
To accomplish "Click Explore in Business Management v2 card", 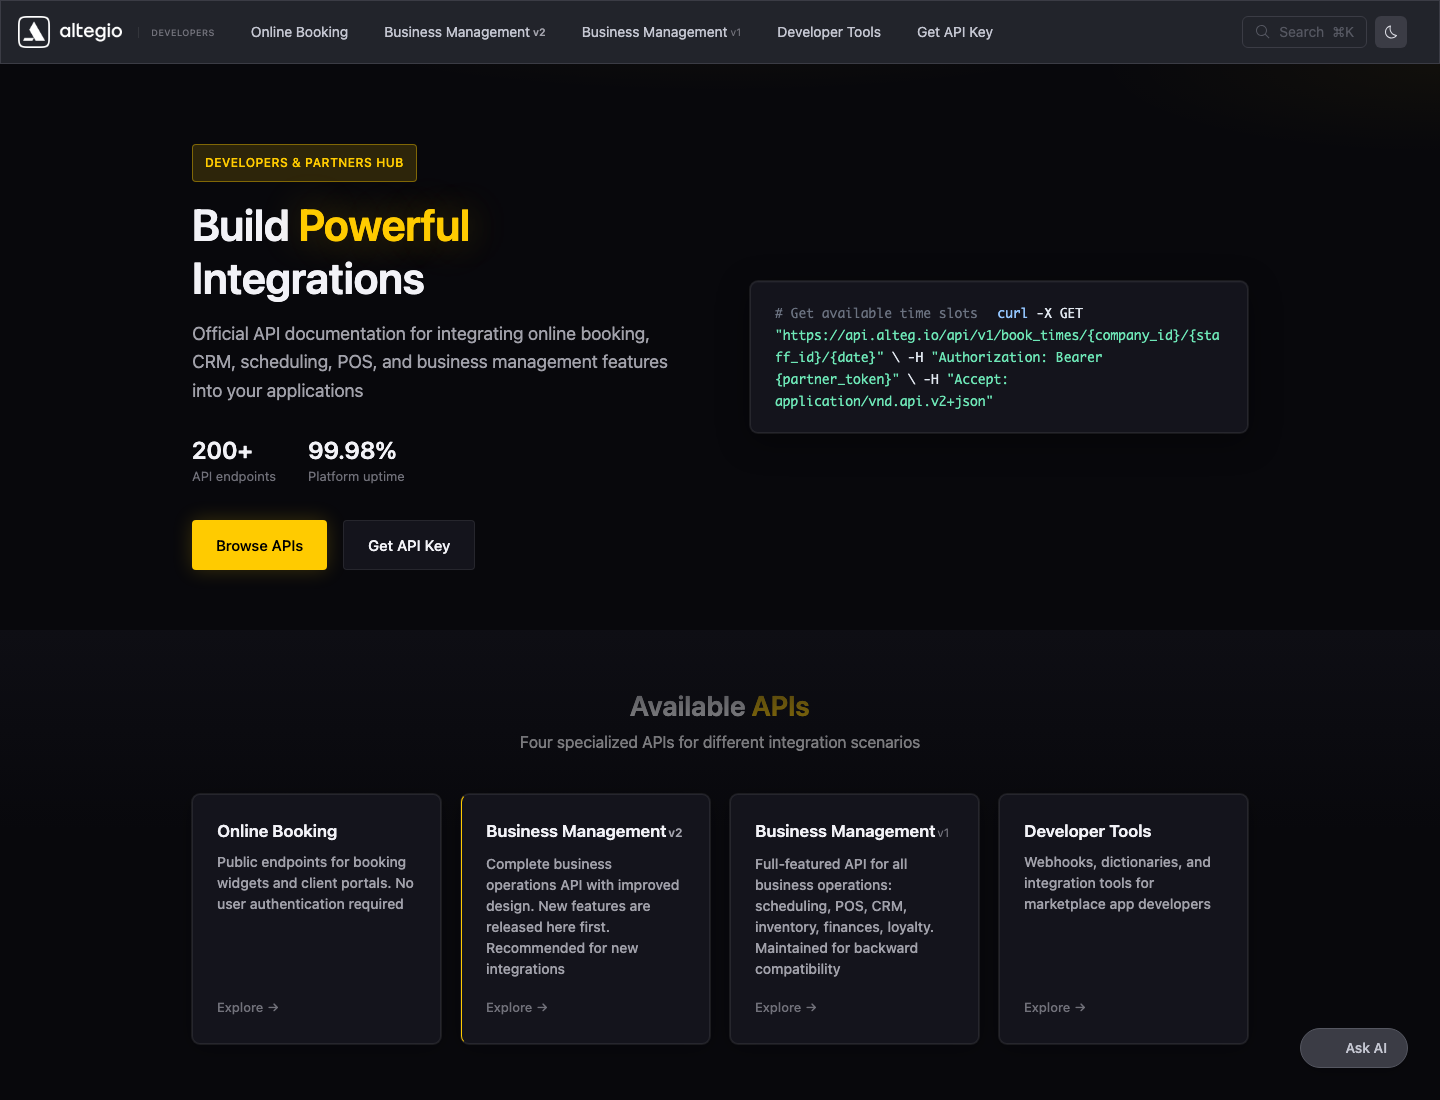I will (517, 1007).
